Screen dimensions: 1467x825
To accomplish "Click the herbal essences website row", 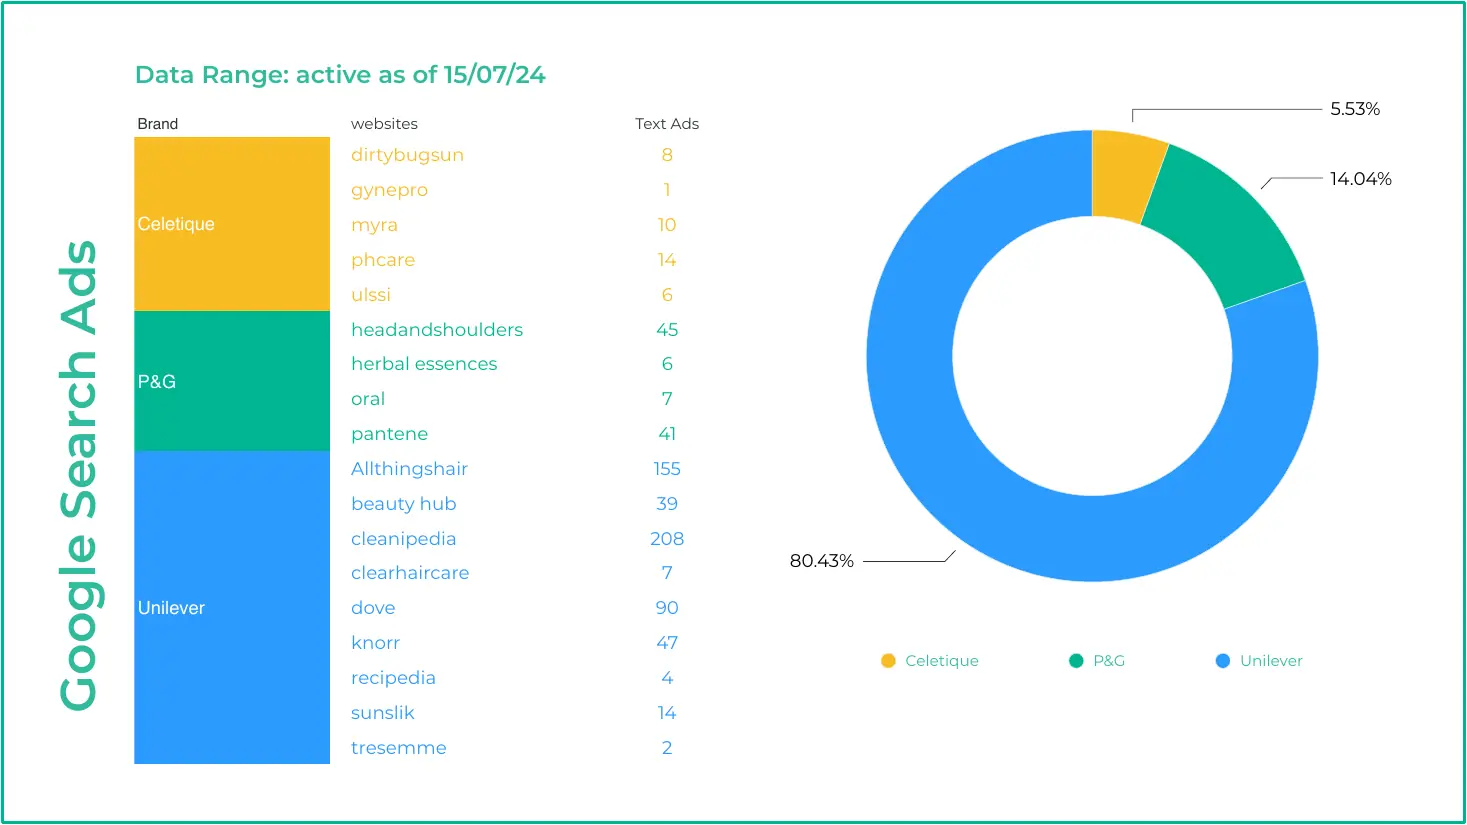I will click(424, 364).
